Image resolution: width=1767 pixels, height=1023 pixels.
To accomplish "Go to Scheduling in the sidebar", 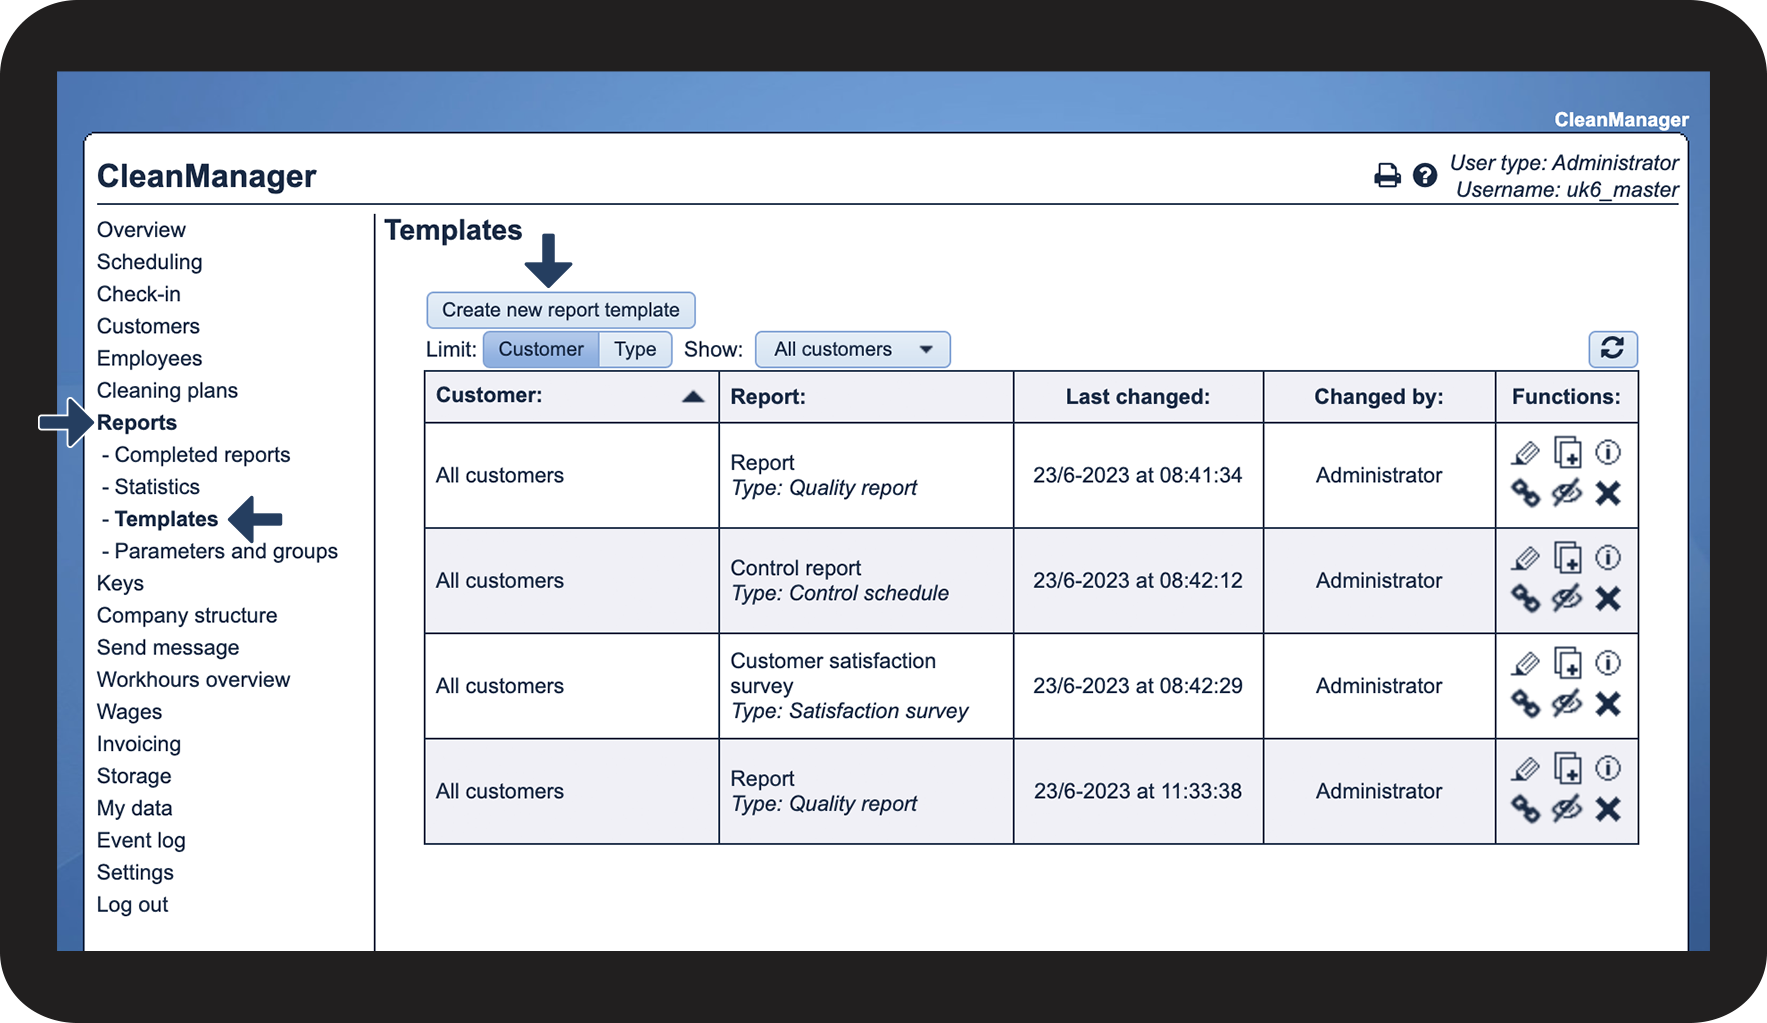I will [150, 262].
